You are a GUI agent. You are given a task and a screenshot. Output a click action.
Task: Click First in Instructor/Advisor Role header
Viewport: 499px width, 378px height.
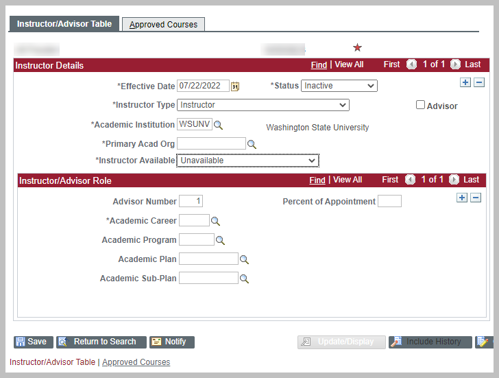390,180
